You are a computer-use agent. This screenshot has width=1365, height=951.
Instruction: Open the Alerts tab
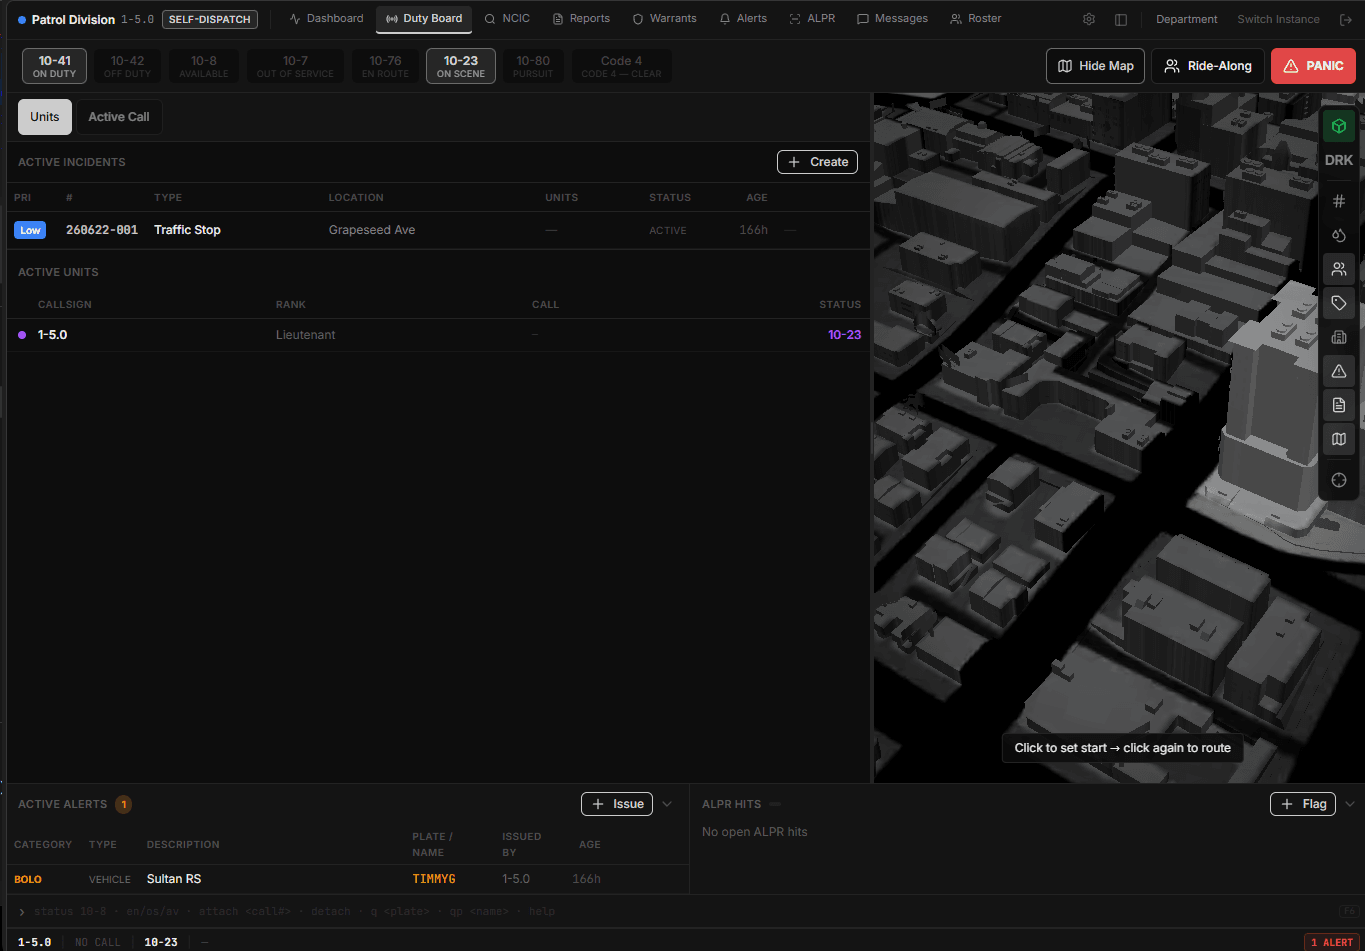743,19
